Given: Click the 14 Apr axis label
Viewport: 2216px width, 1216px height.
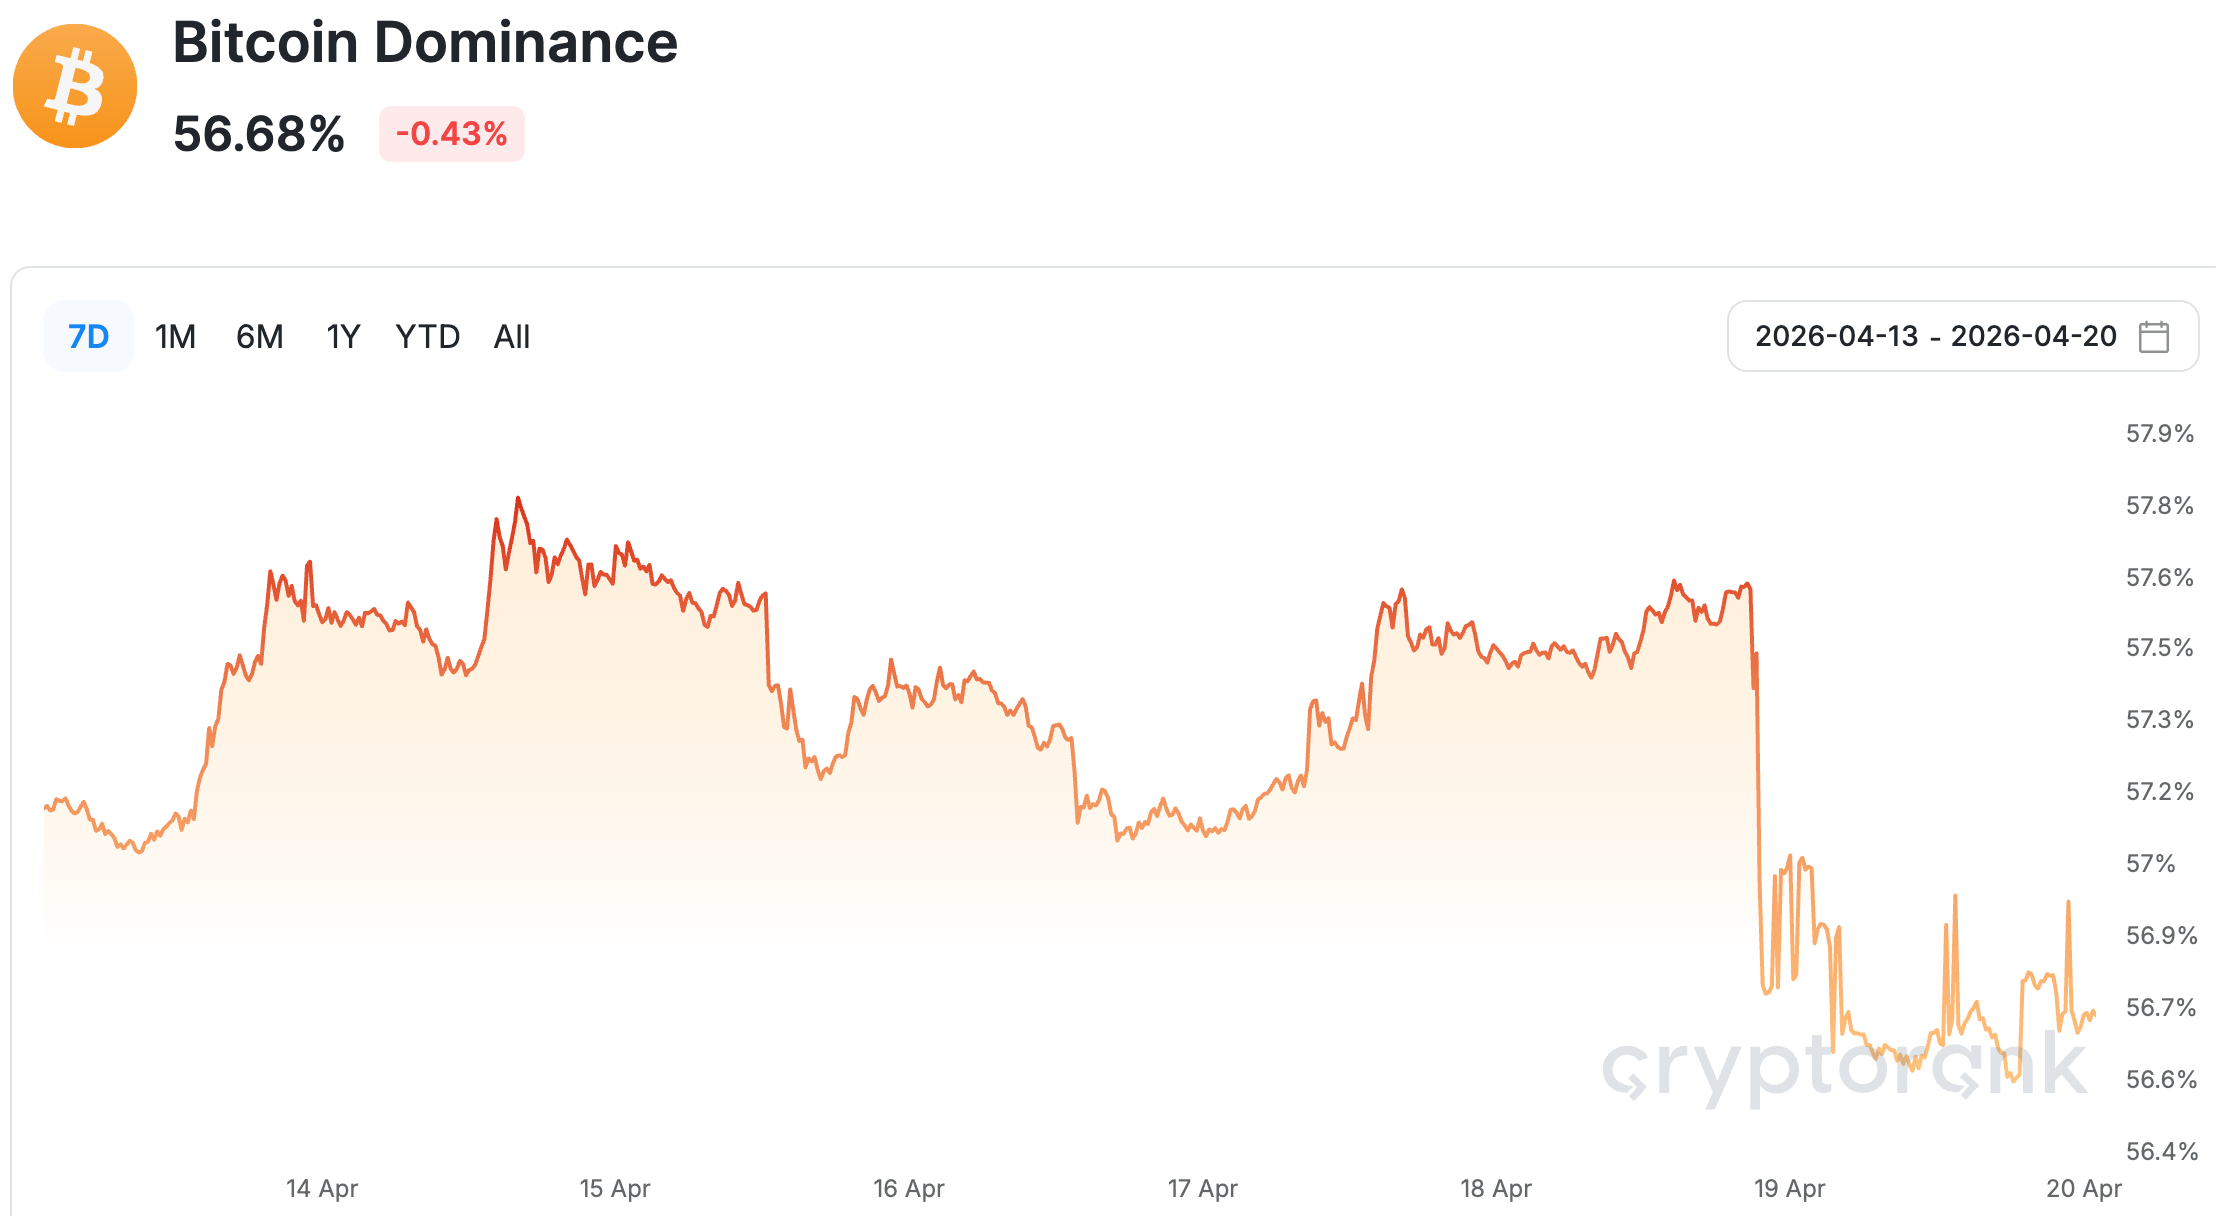Looking at the screenshot, I should 322,1188.
